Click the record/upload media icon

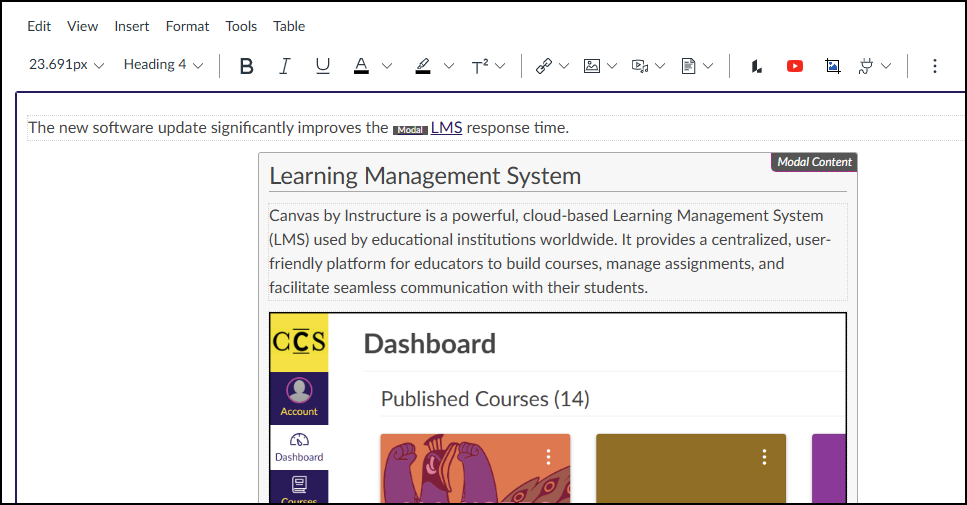click(x=640, y=66)
